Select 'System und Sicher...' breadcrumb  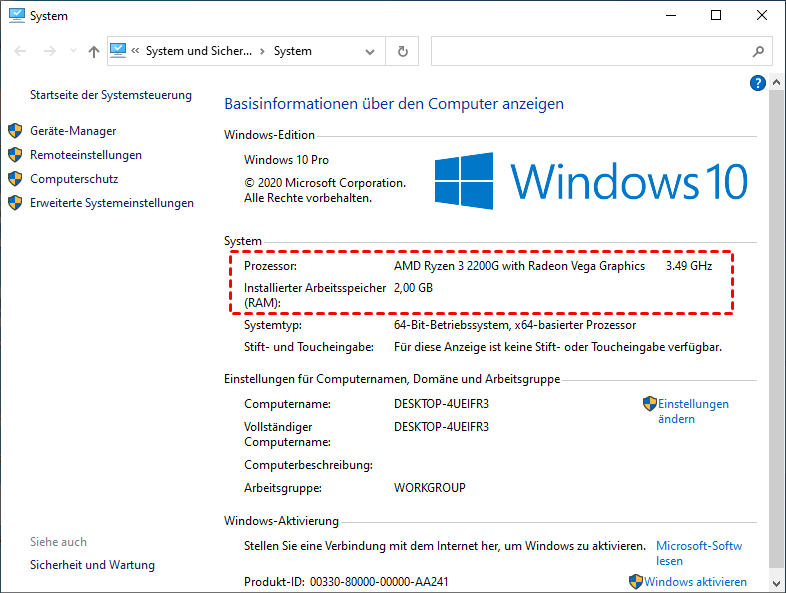pyautogui.click(x=199, y=51)
